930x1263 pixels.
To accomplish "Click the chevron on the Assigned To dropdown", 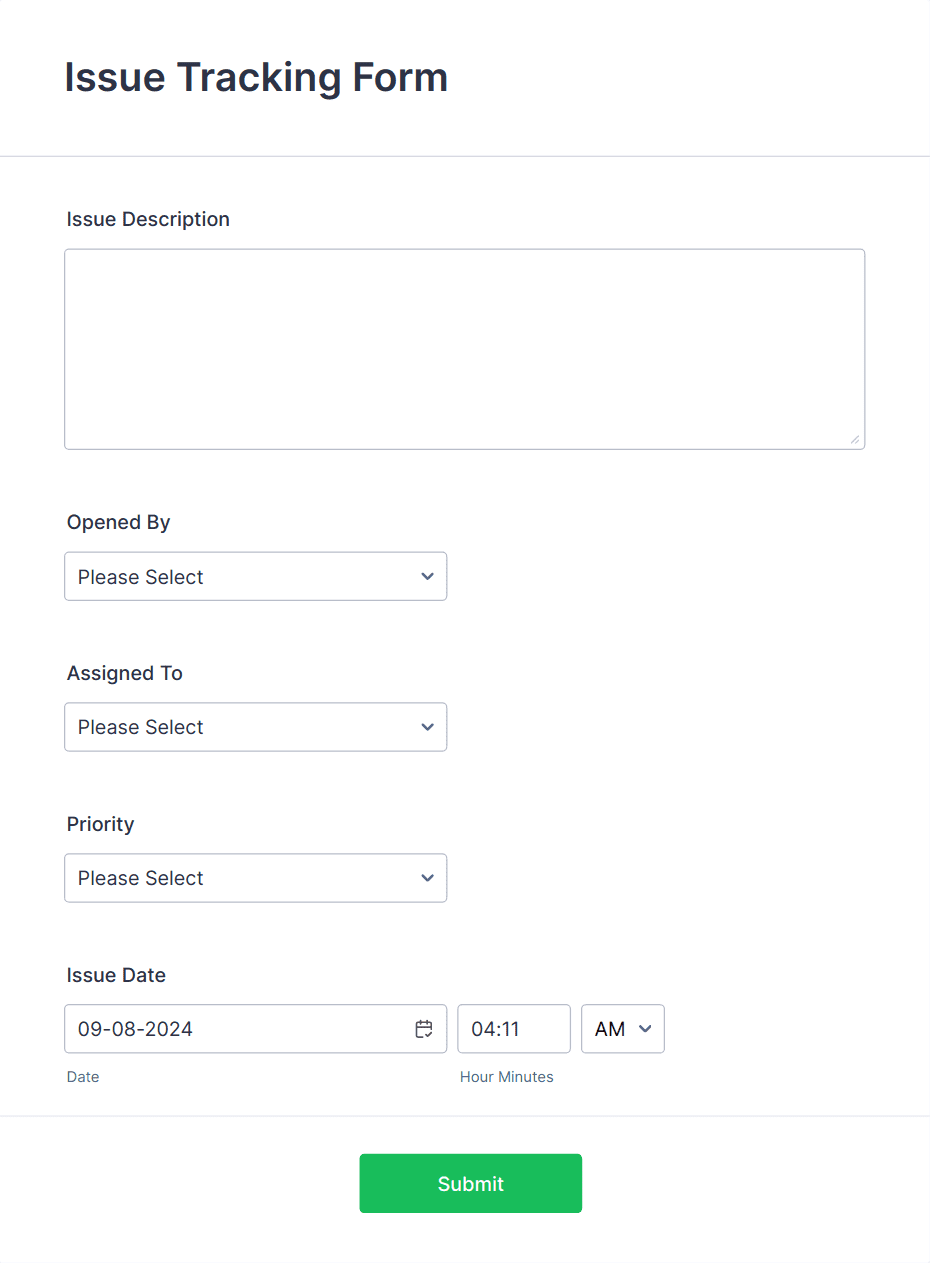I will 426,727.
